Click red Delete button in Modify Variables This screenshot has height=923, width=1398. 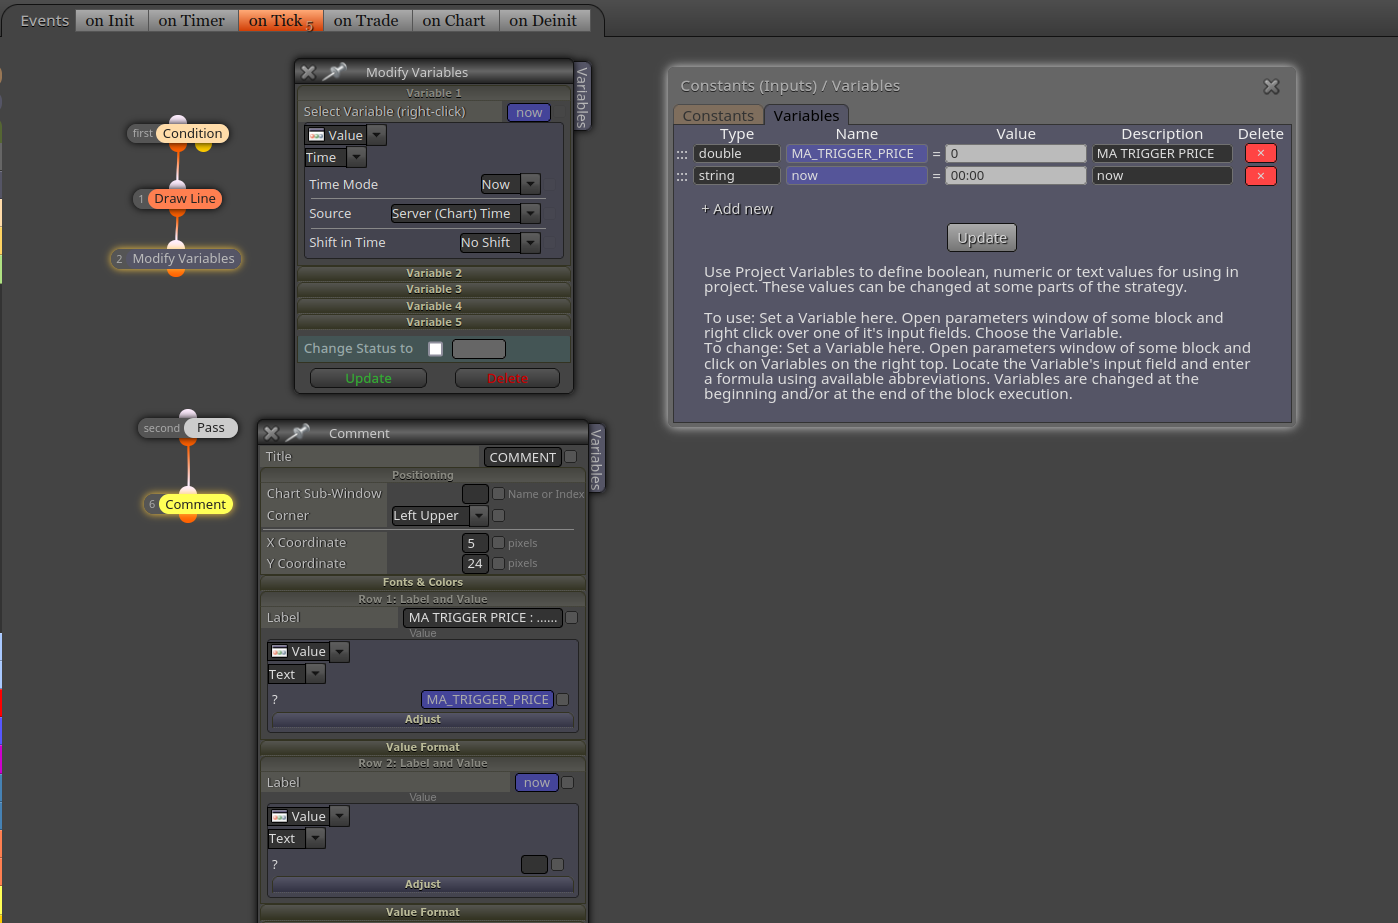pyautogui.click(x=507, y=378)
